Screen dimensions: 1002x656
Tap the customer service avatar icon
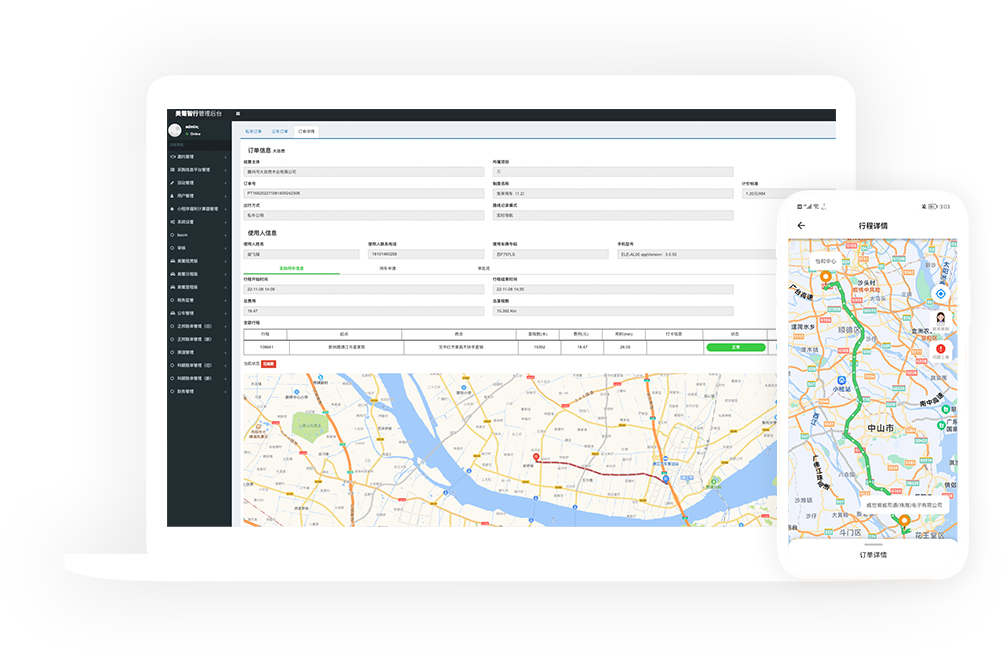click(940, 320)
